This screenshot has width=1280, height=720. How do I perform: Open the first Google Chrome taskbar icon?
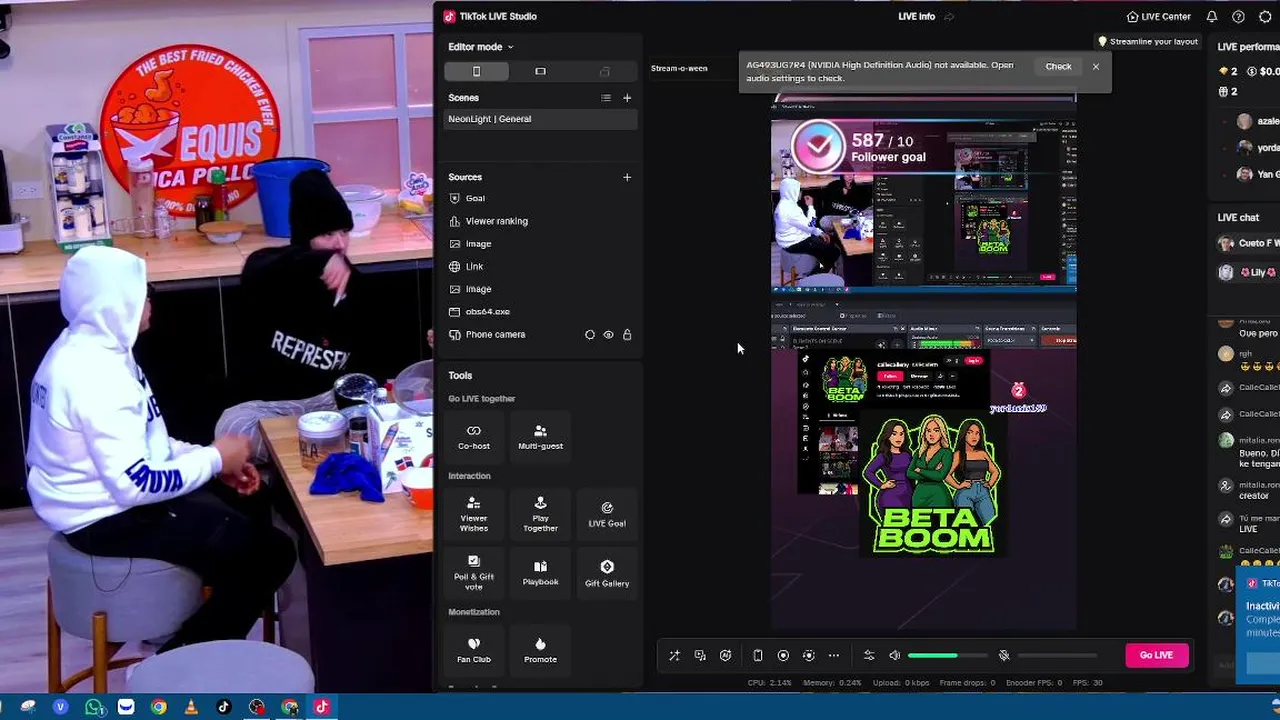(158, 707)
